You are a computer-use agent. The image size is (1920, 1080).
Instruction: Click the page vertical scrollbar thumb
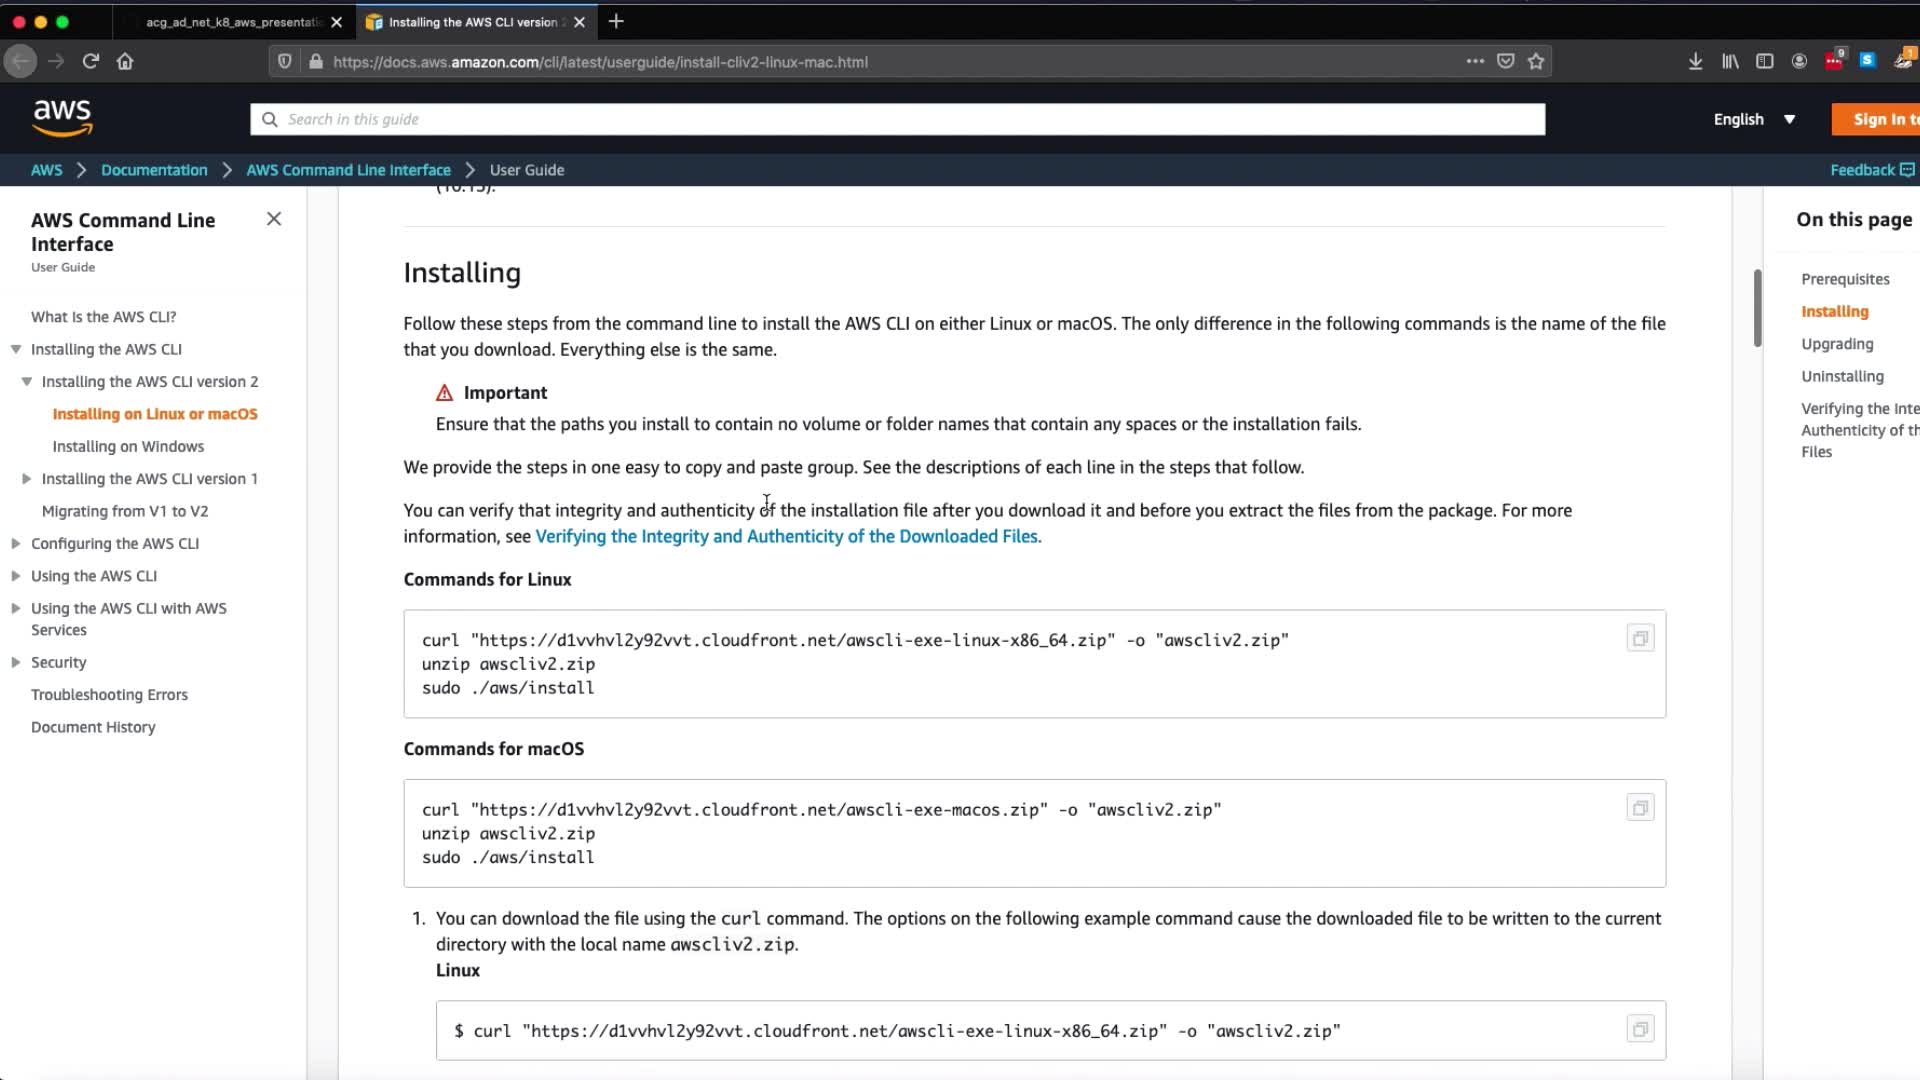[x=1757, y=308]
